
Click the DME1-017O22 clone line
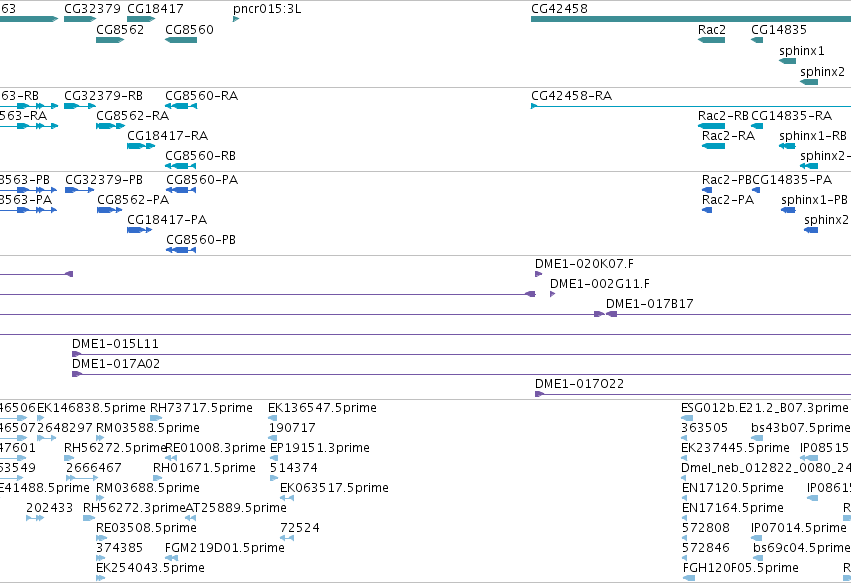click(x=693, y=394)
